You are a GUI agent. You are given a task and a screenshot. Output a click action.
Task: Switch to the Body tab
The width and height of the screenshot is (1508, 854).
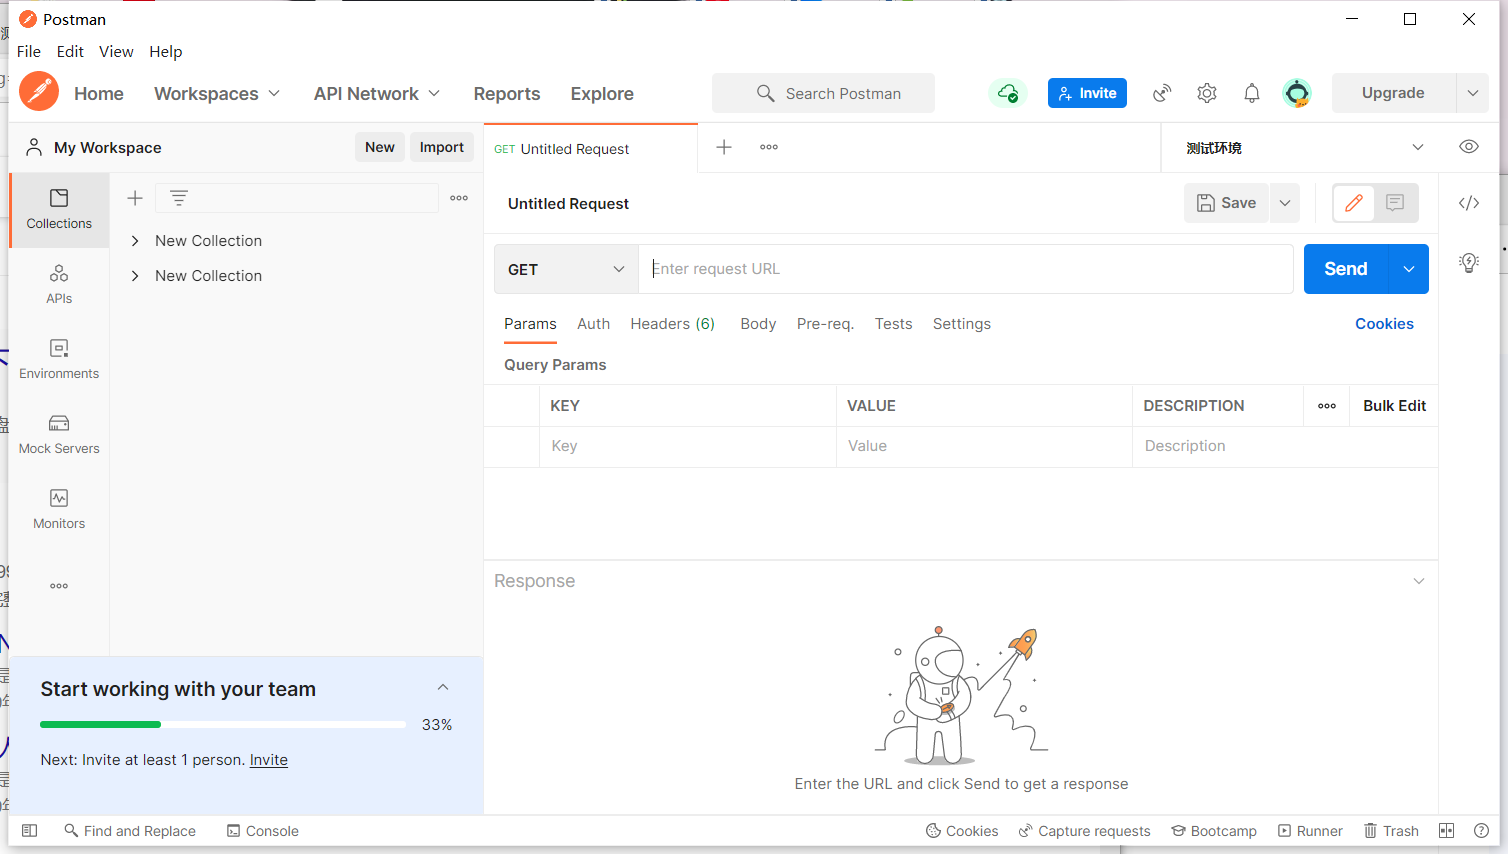point(758,324)
